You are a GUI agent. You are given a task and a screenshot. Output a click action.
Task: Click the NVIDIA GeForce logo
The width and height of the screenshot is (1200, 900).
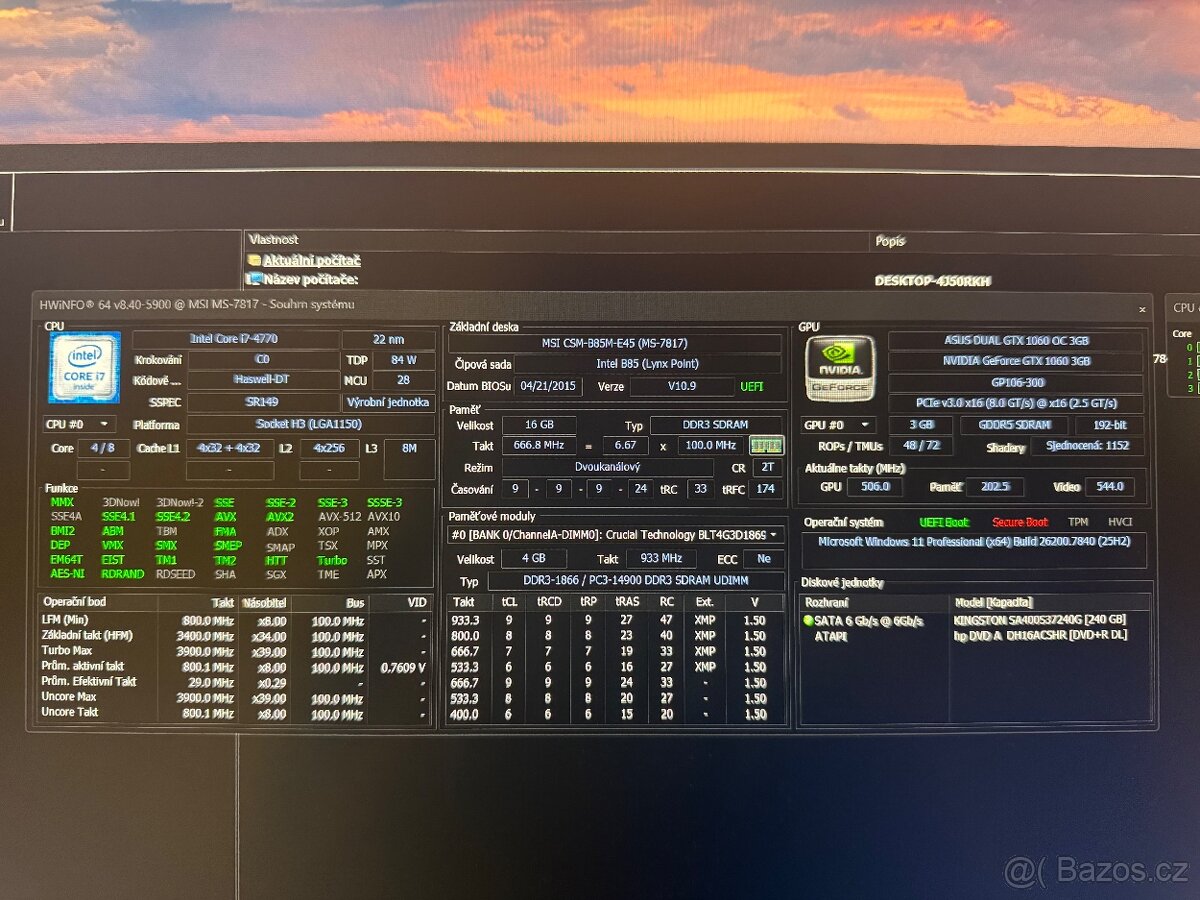pyautogui.click(x=840, y=368)
